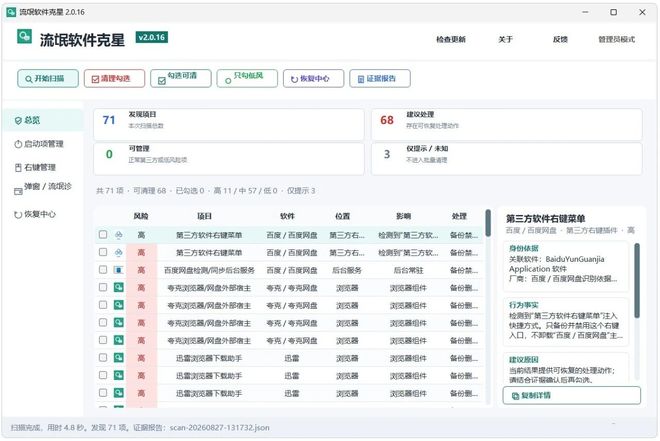
Task: Click the 位置 column header
Action: [x=343, y=216]
